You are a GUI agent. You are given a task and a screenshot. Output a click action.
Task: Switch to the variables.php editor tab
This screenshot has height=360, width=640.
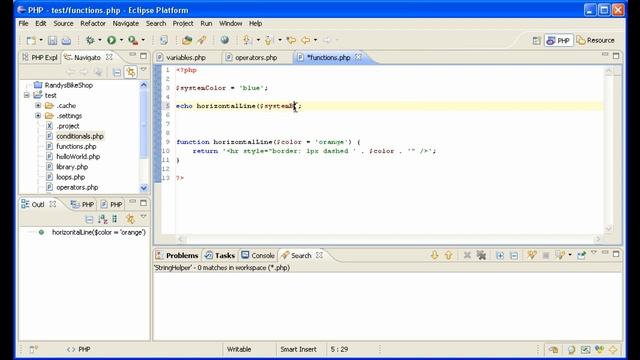(186, 58)
